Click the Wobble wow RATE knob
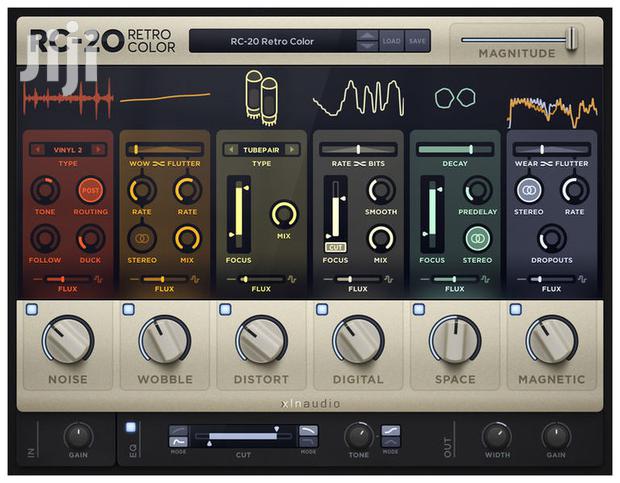This screenshot has width=620, height=483. (142, 190)
